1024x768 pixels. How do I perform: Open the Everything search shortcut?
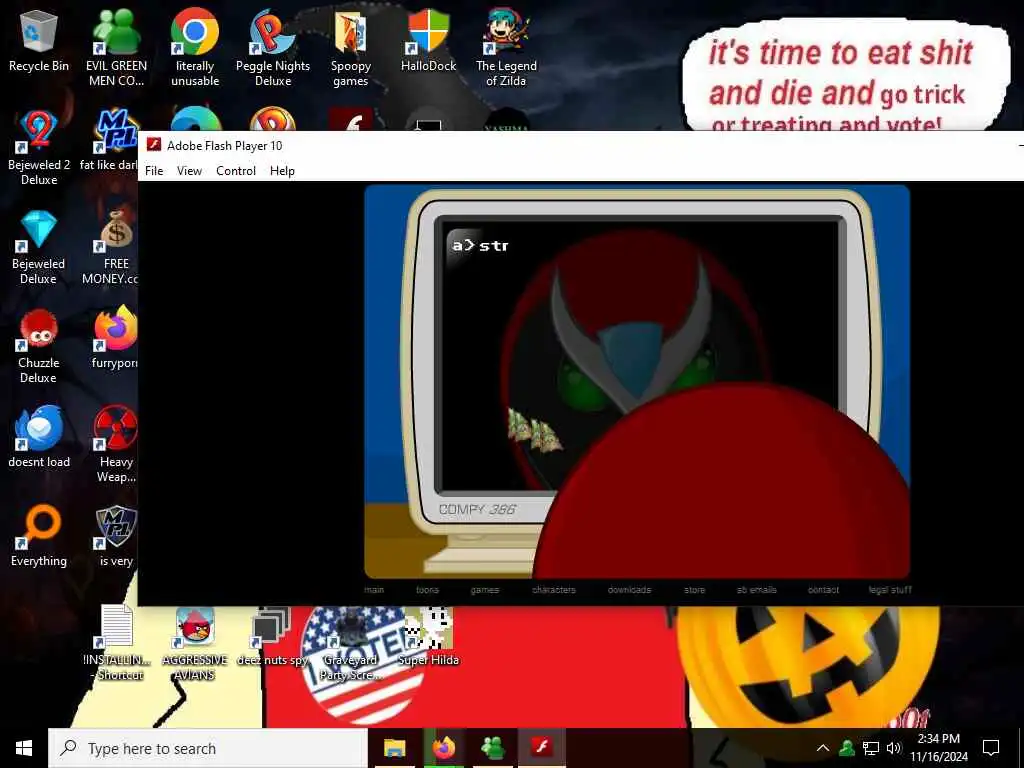tap(39, 536)
